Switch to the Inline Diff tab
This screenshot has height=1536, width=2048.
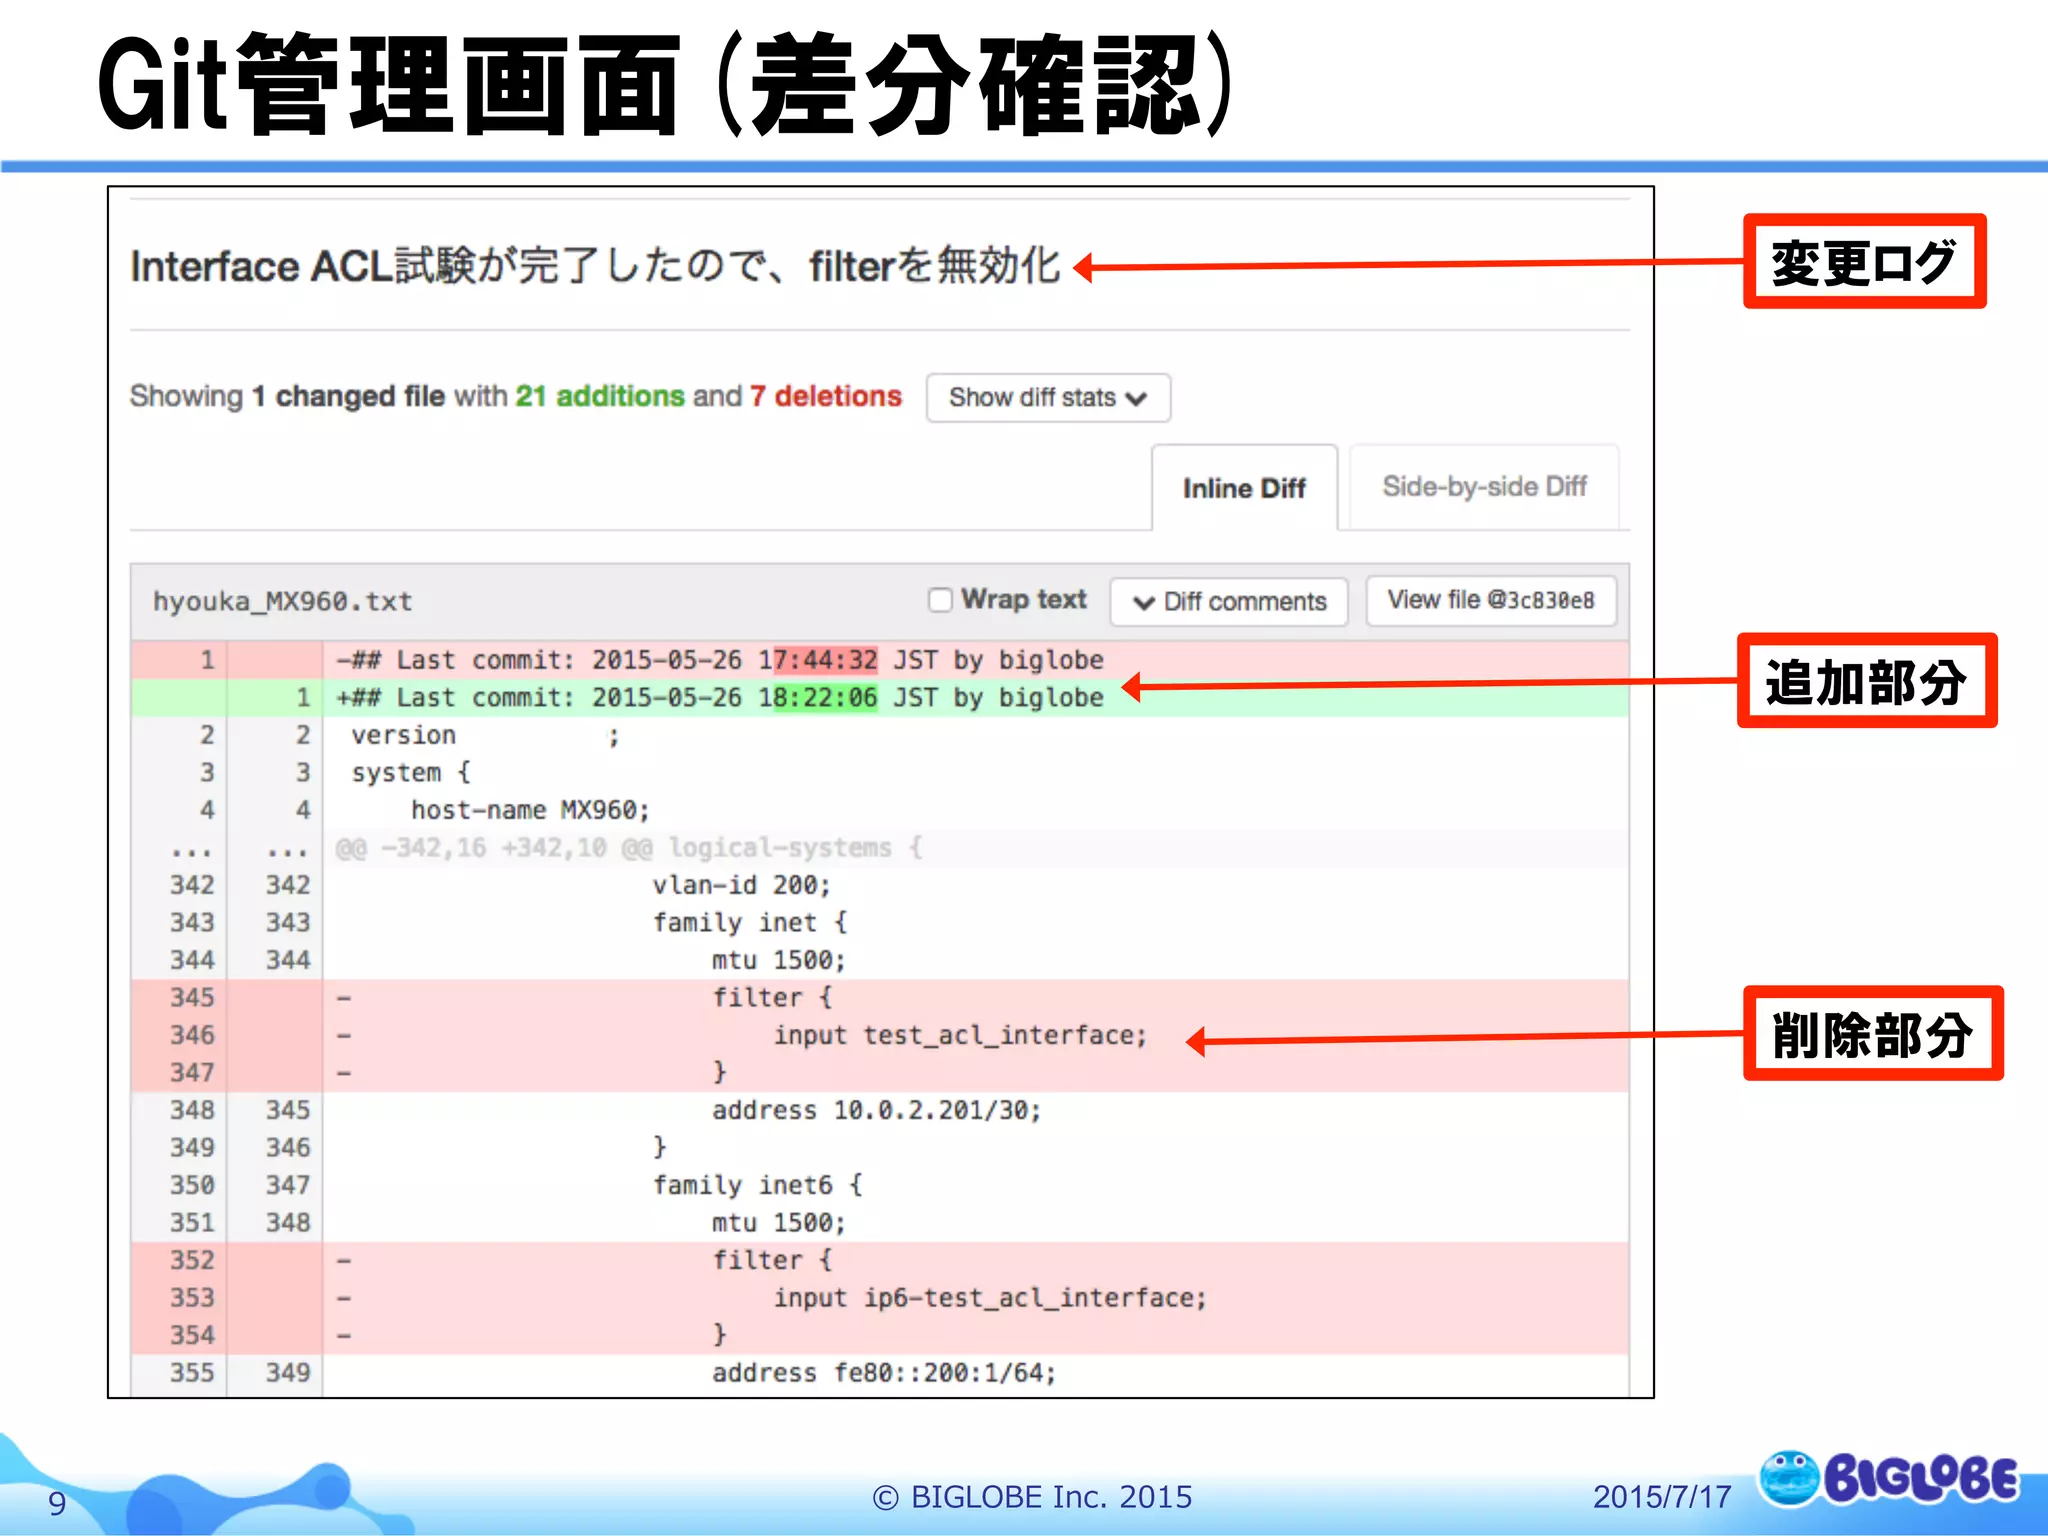(1244, 488)
